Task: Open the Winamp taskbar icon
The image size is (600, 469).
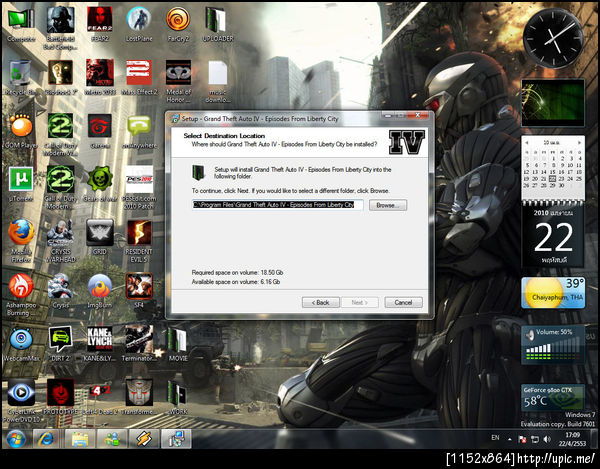Action: click(144, 439)
